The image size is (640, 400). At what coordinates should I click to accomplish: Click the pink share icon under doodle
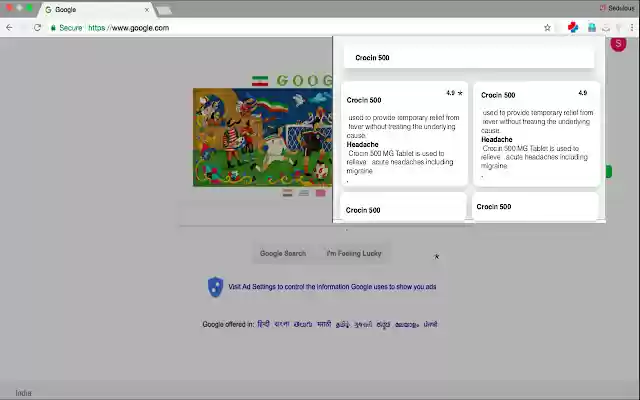[320, 193]
